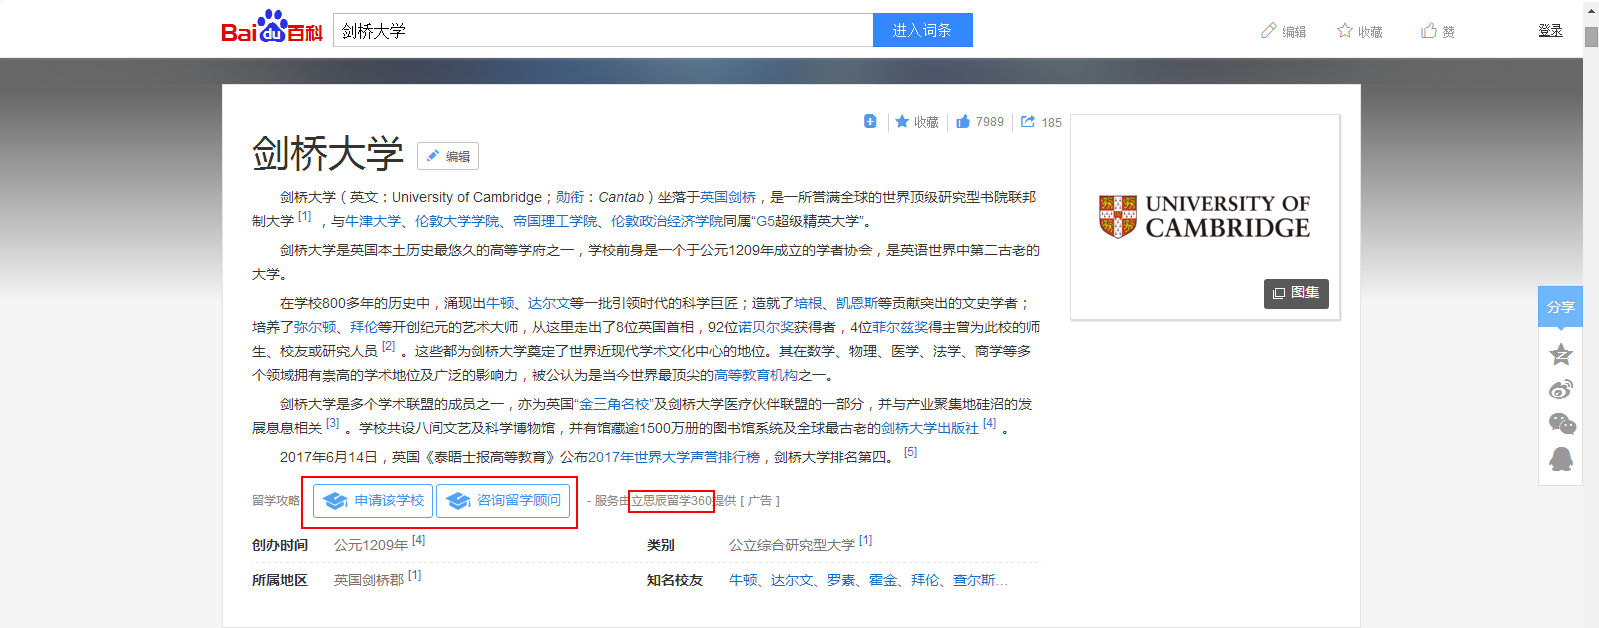This screenshot has width=1599, height=628.
Task: Open the 高等教育机构 link
Action: click(x=756, y=375)
